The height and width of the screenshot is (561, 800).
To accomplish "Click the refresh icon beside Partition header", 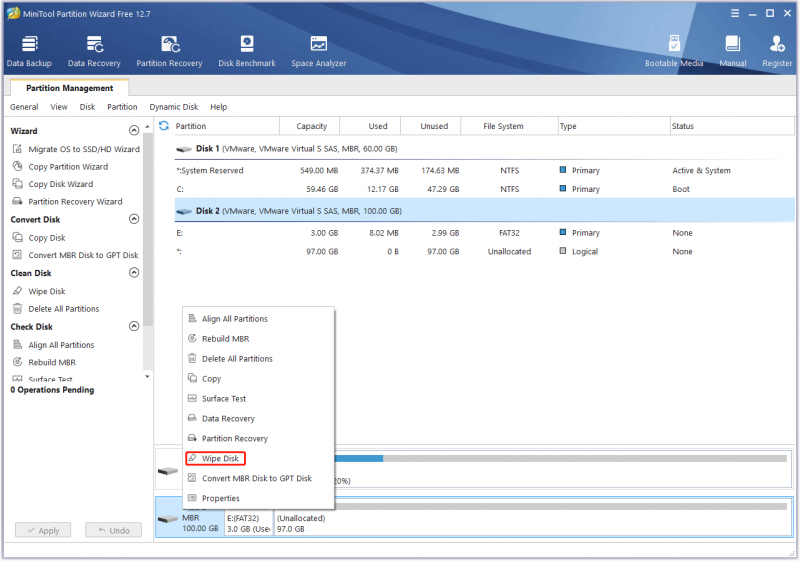I will (x=164, y=125).
